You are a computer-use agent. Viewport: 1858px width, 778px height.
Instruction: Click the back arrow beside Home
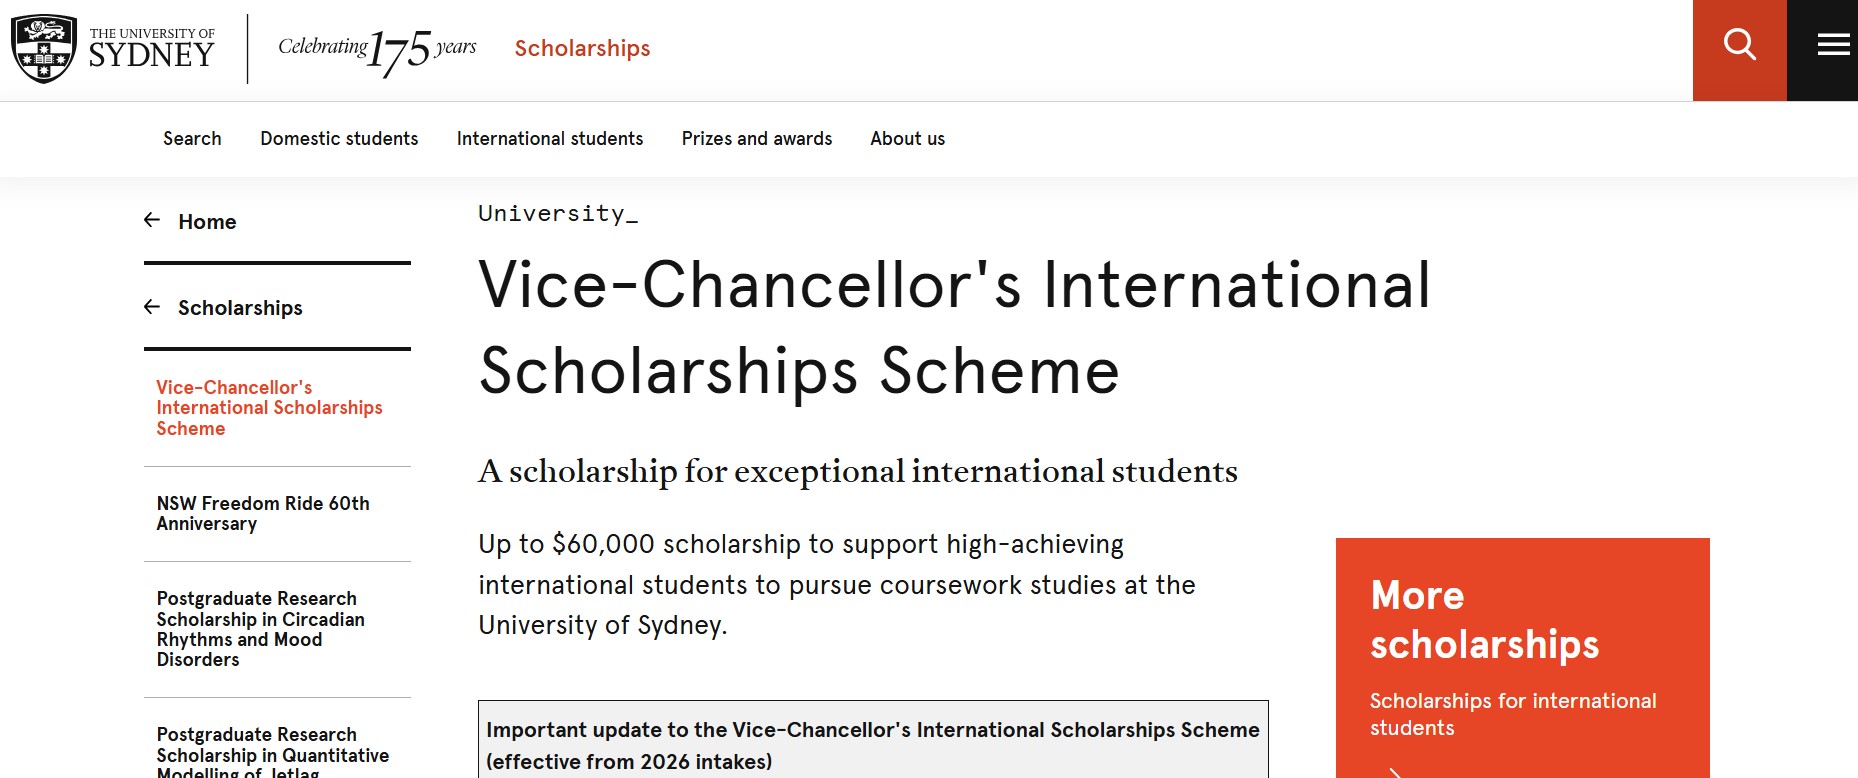click(x=152, y=220)
